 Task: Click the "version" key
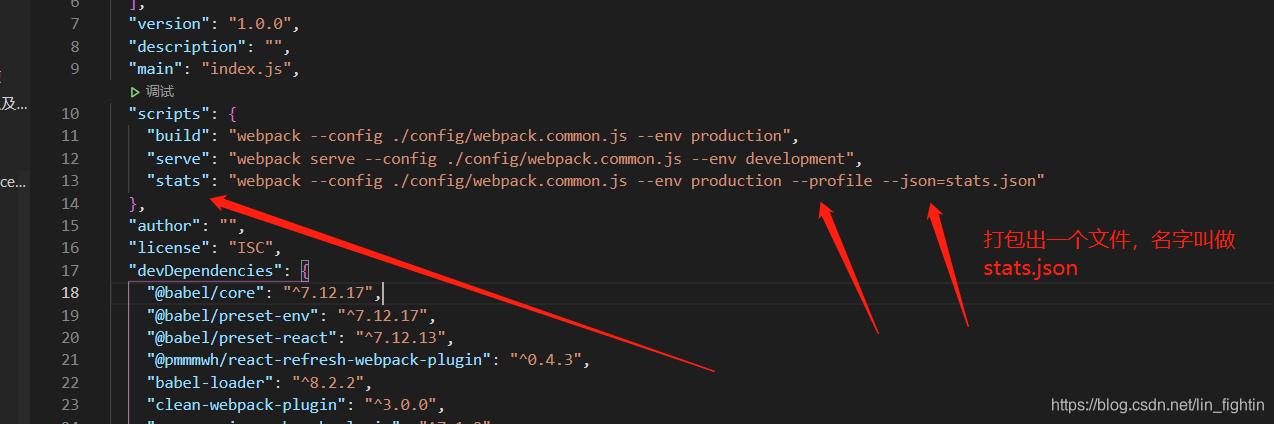pyautogui.click(x=169, y=24)
